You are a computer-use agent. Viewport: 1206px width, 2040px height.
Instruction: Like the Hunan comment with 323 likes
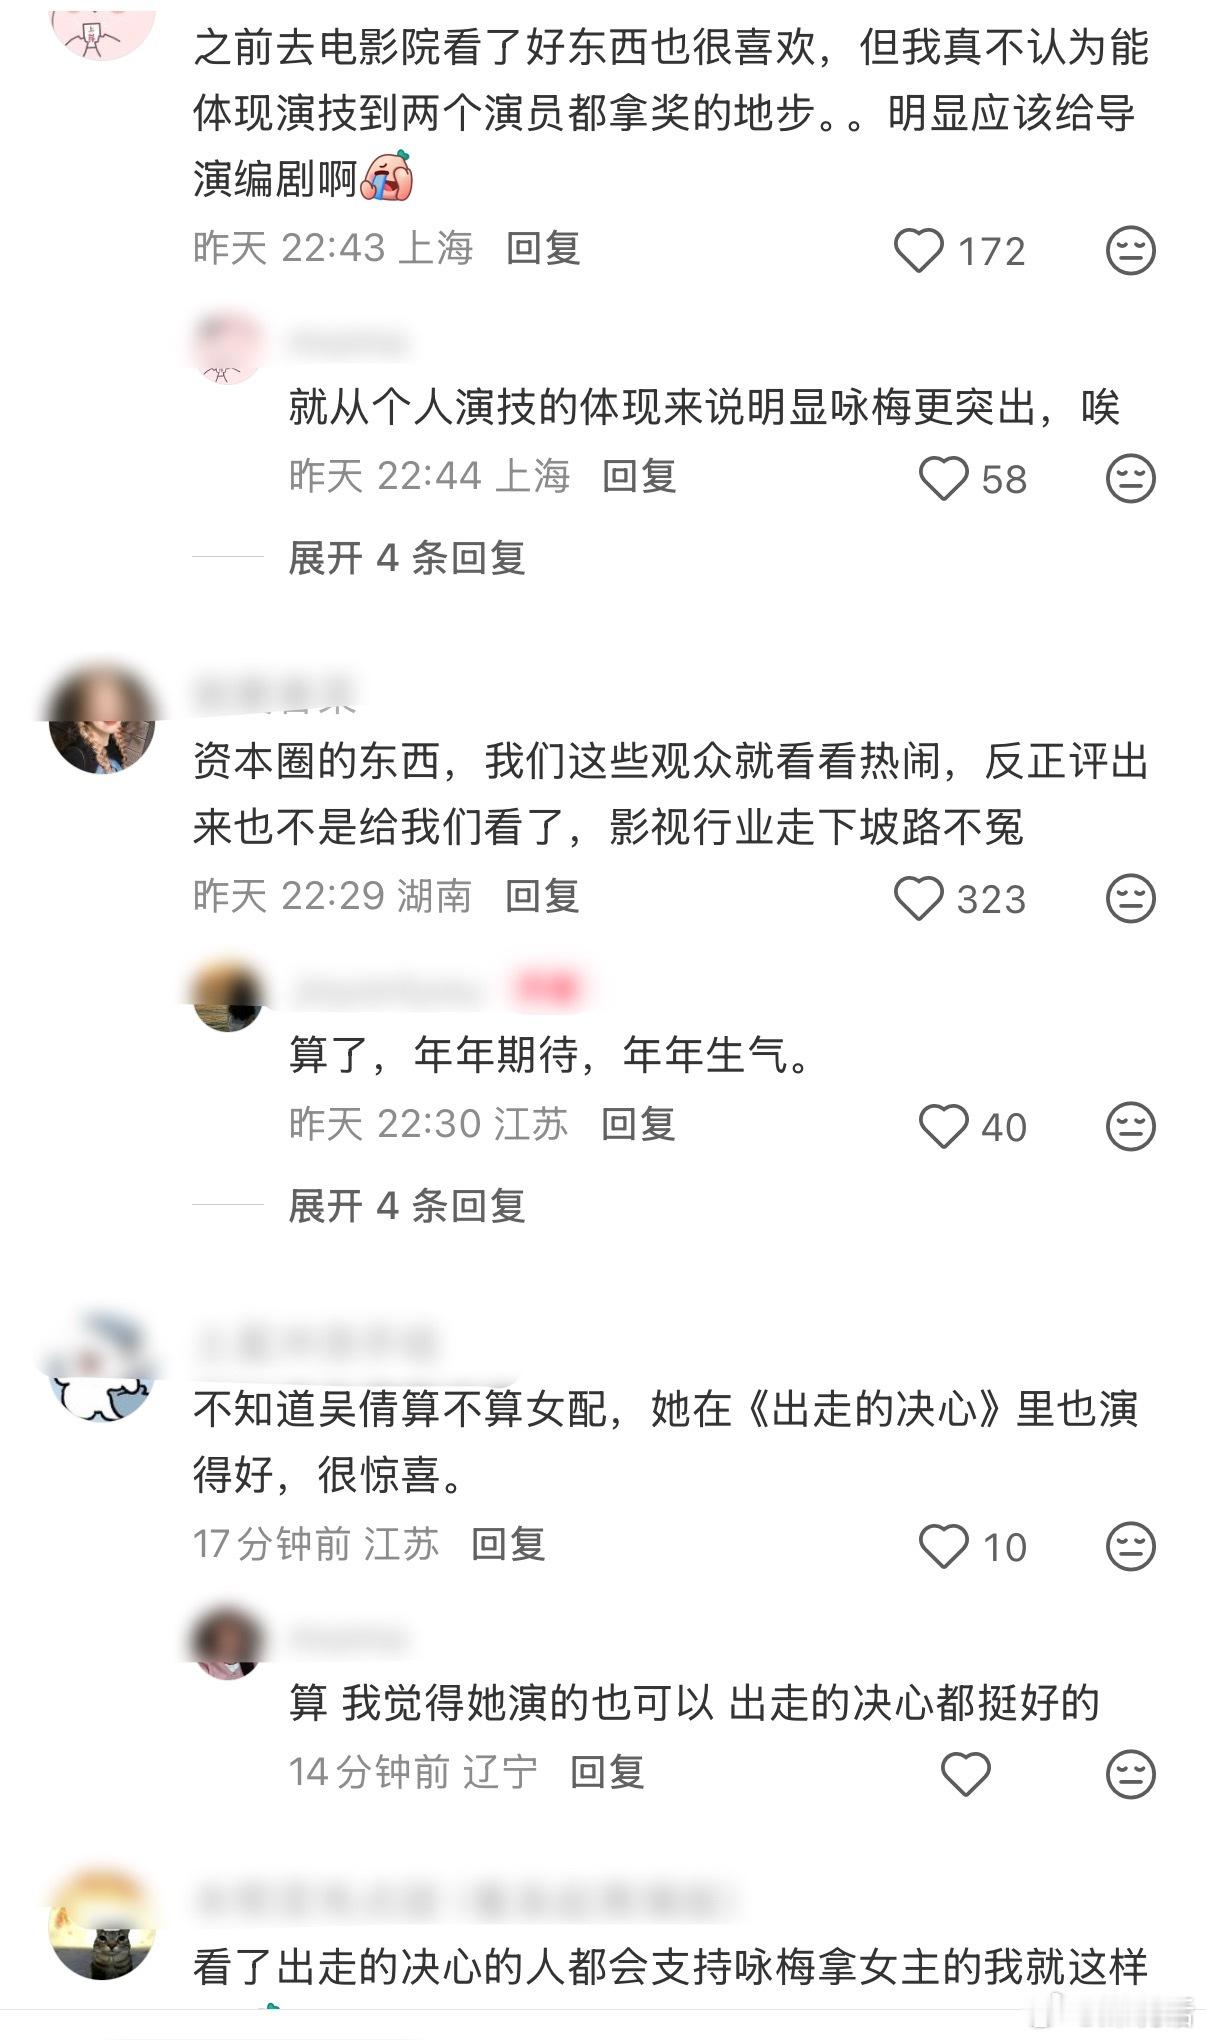(x=918, y=899)
